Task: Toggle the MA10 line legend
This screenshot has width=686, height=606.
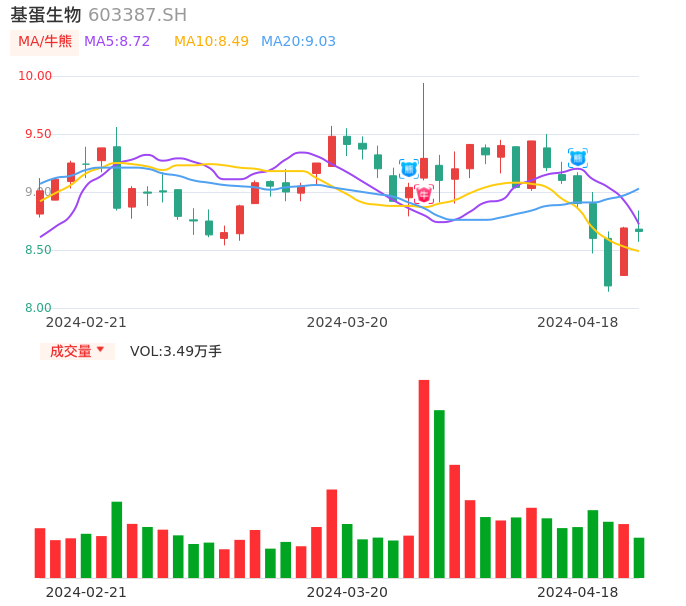Action: tap(211, 42)
